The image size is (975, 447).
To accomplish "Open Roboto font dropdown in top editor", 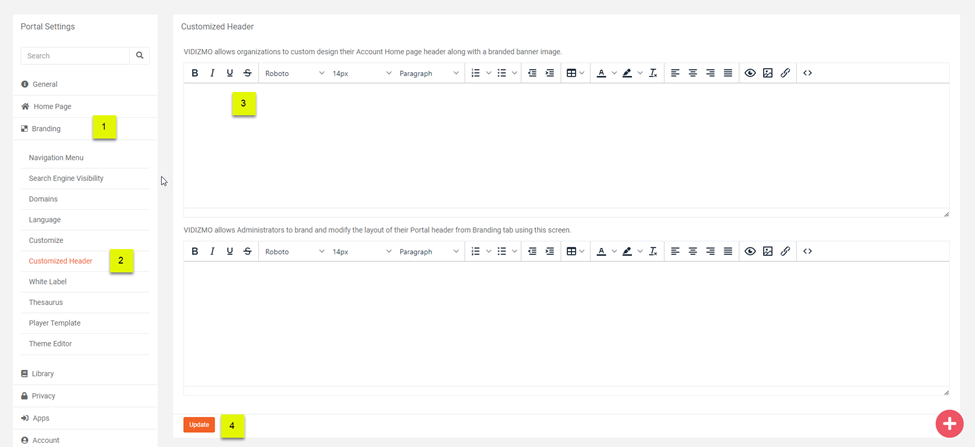I will (294, 73).
